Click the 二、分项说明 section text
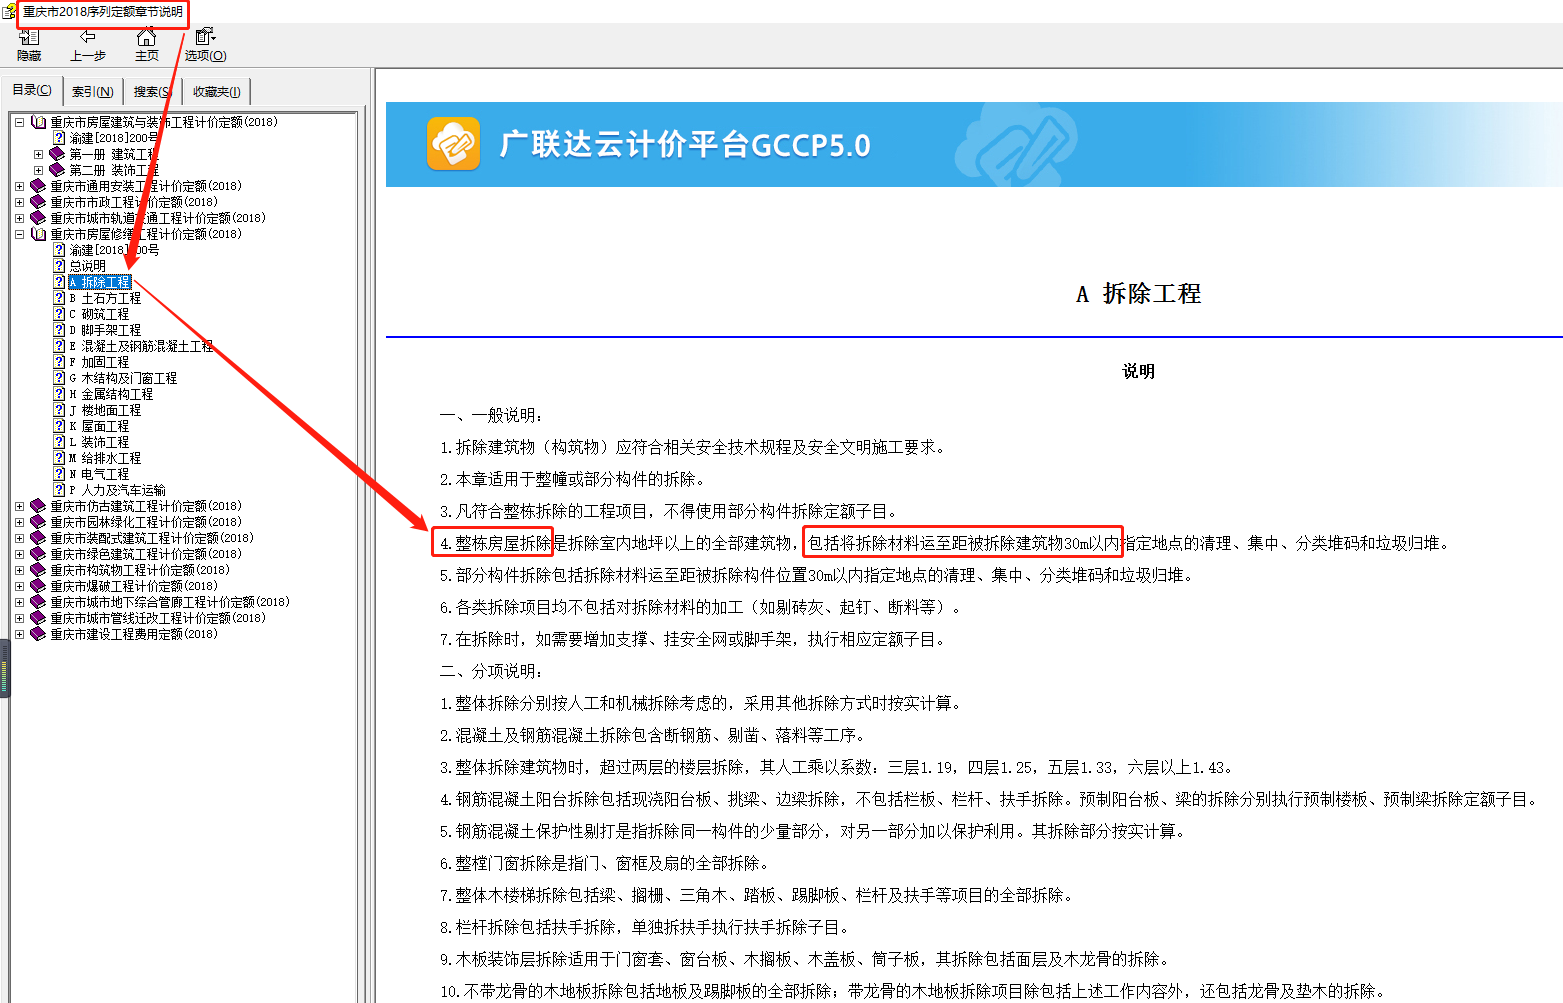The height and width of the screenshot is (1003, 1563). pos(491,671)
